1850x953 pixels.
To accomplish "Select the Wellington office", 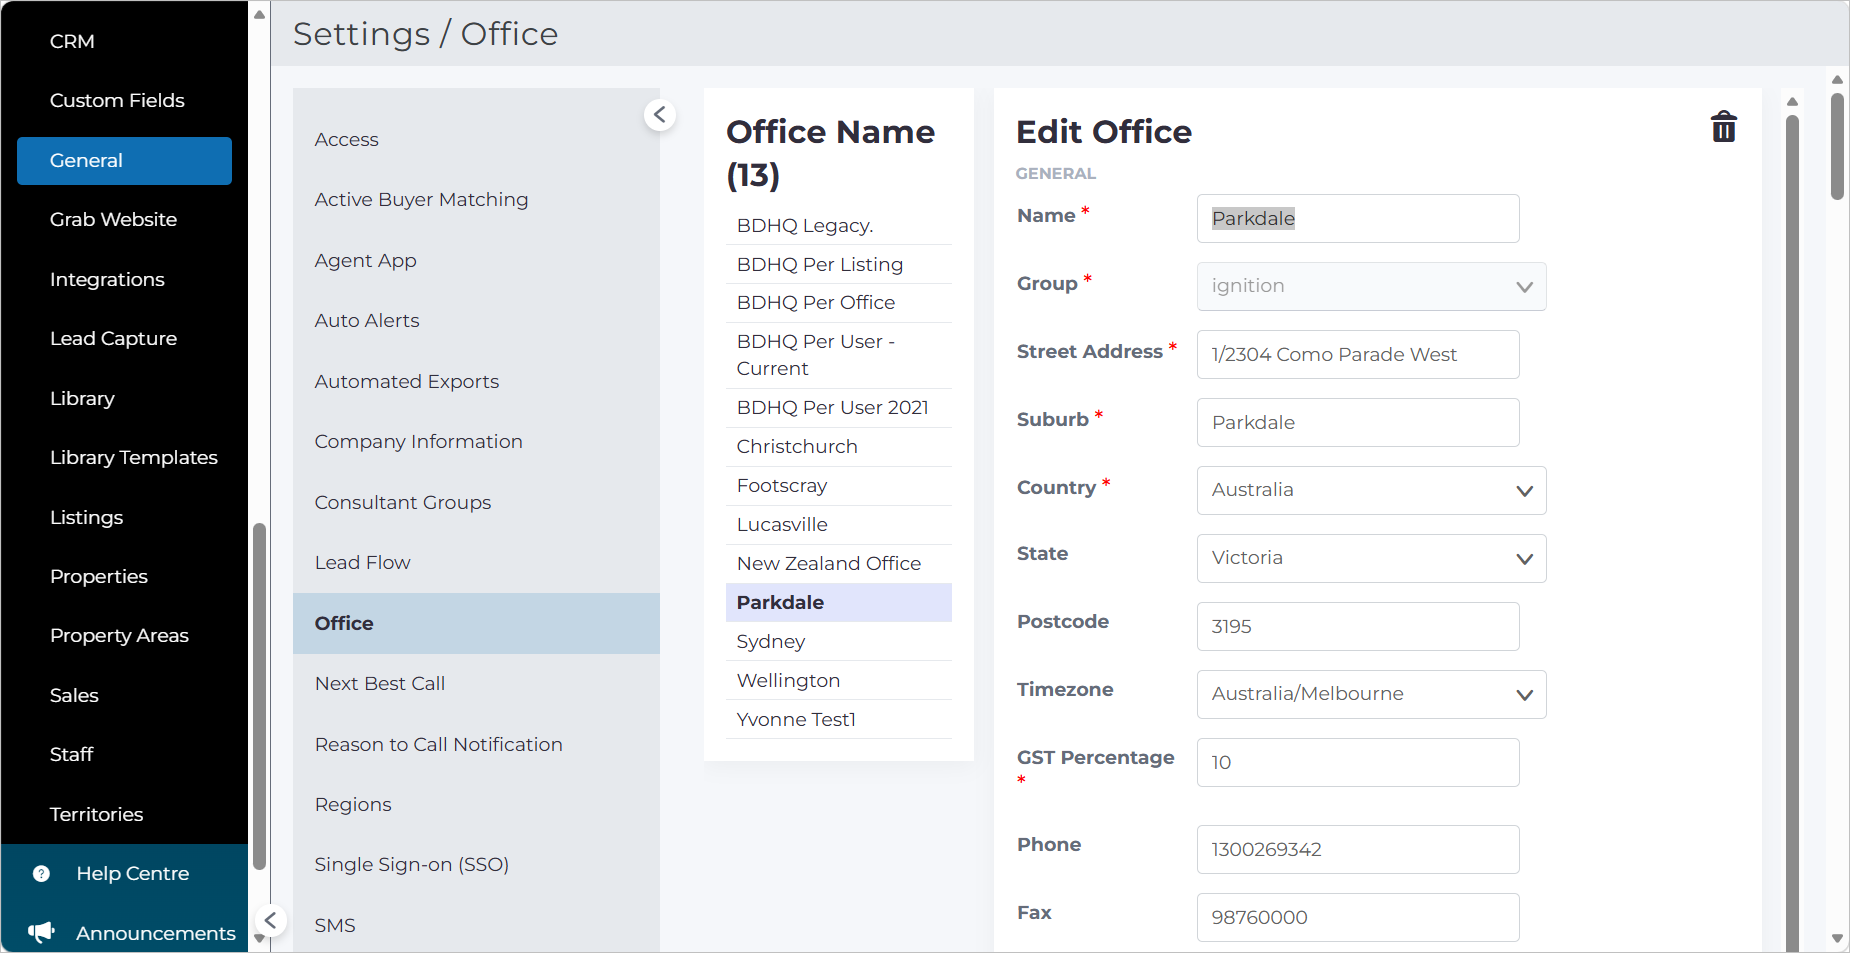I will coord(838,680).
